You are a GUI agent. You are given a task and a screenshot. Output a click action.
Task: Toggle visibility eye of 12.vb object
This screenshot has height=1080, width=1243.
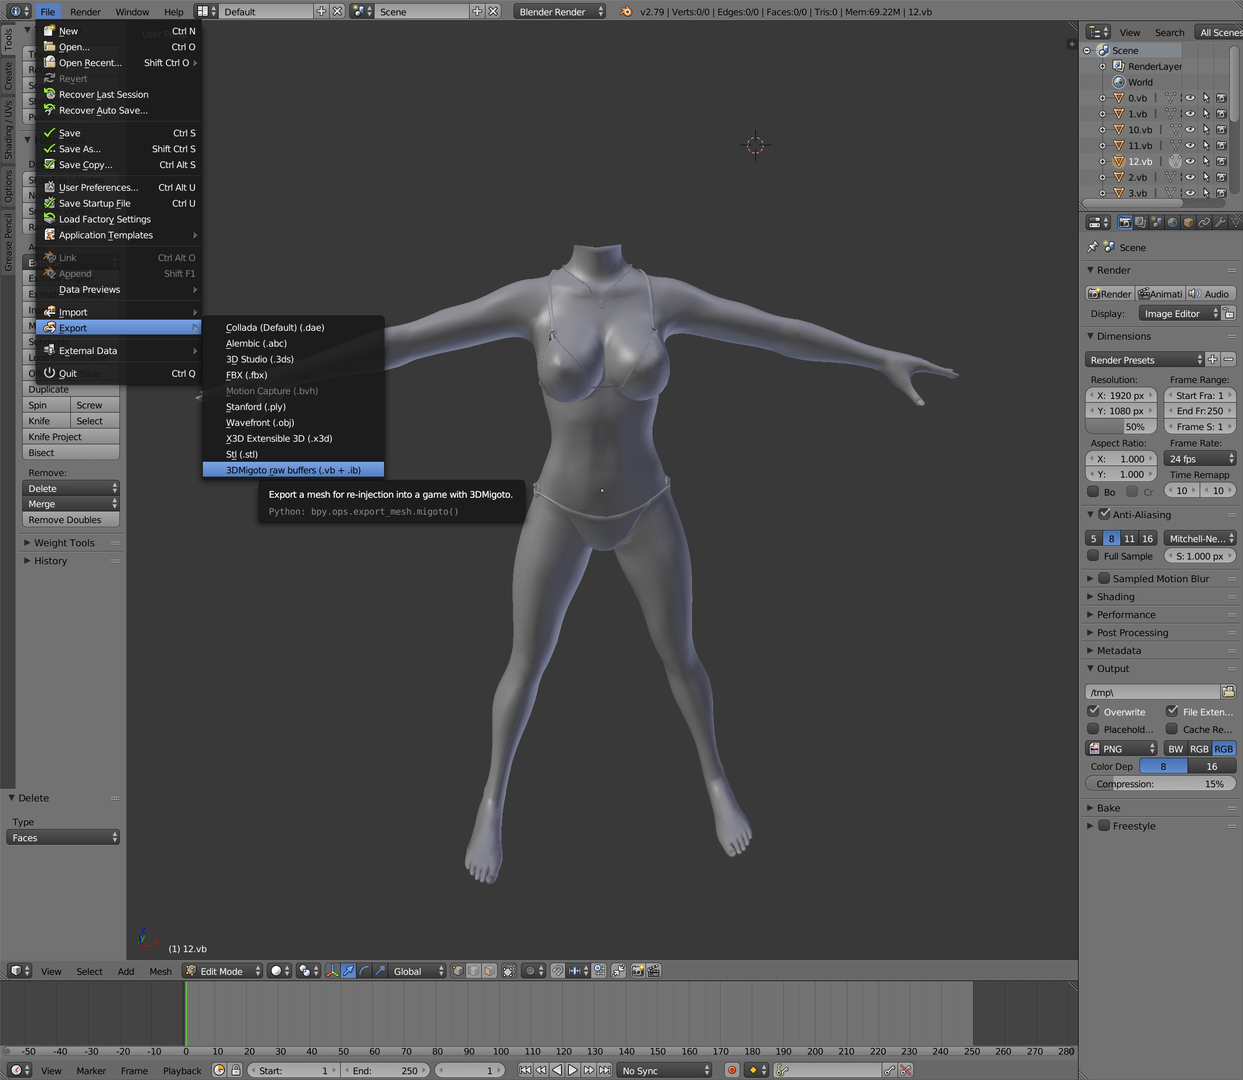[1190, 161]
